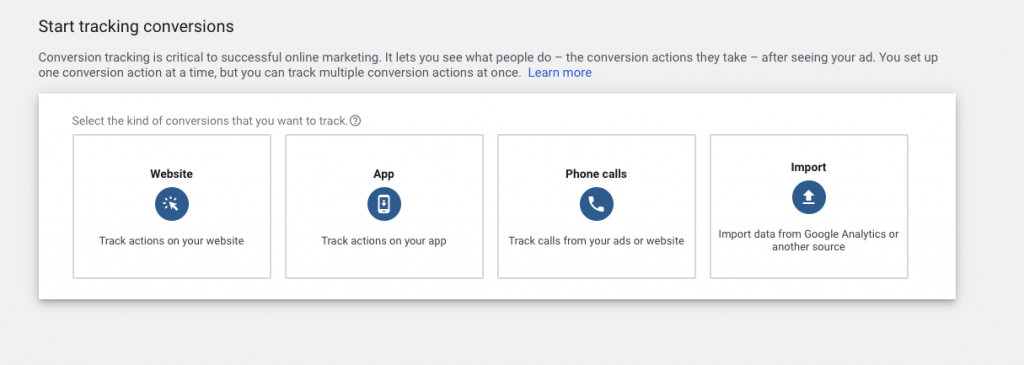
Task: Click the Phone calls handset icon
Action: pos(596,204)
